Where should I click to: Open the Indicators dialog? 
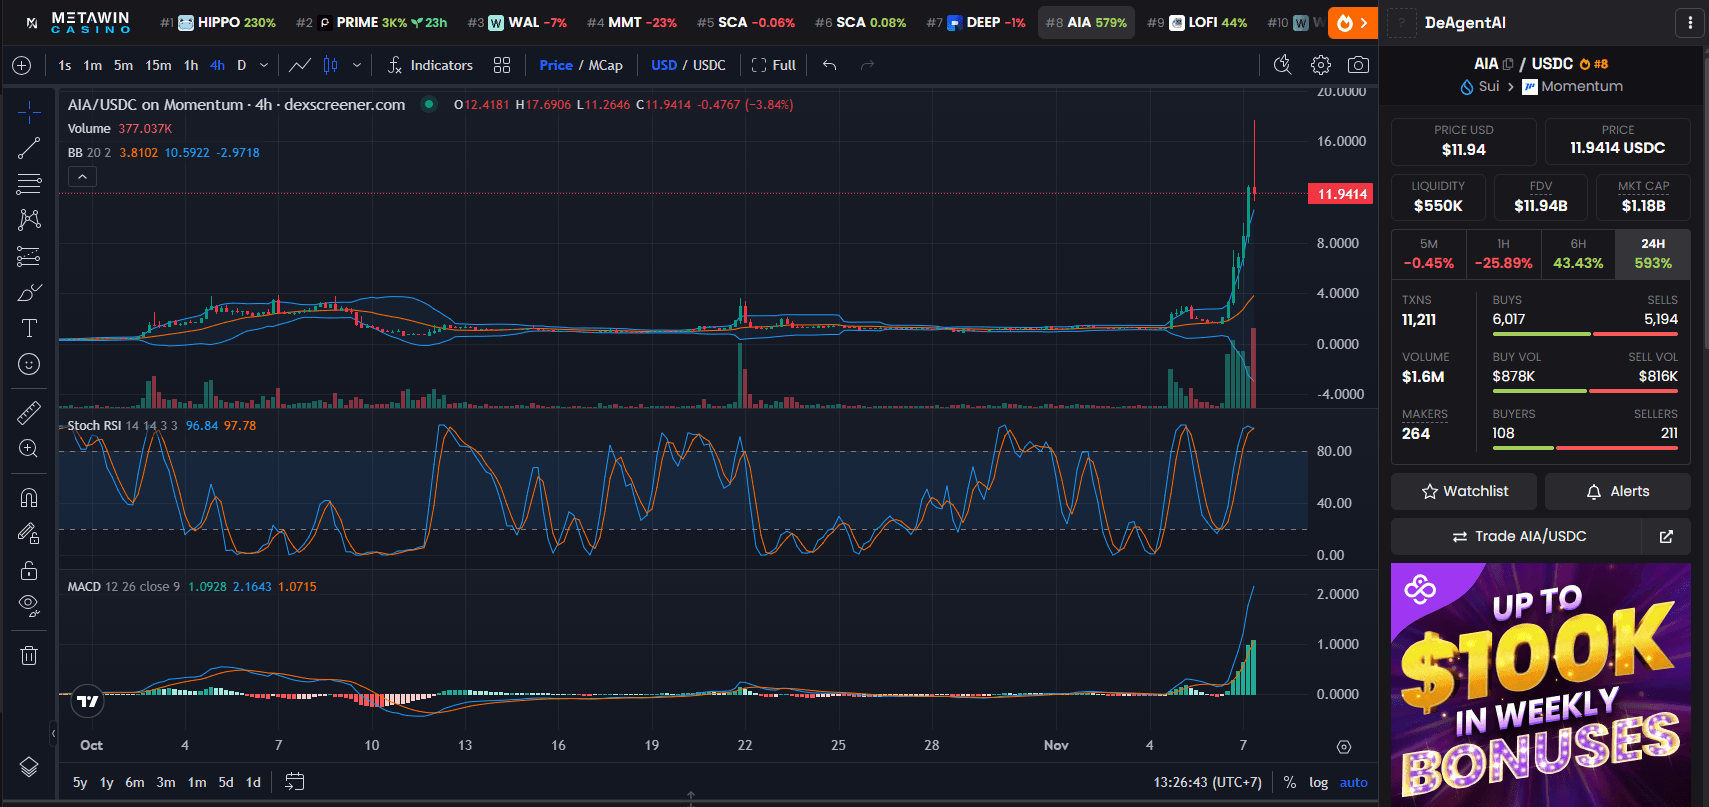[x=430, y=65]
